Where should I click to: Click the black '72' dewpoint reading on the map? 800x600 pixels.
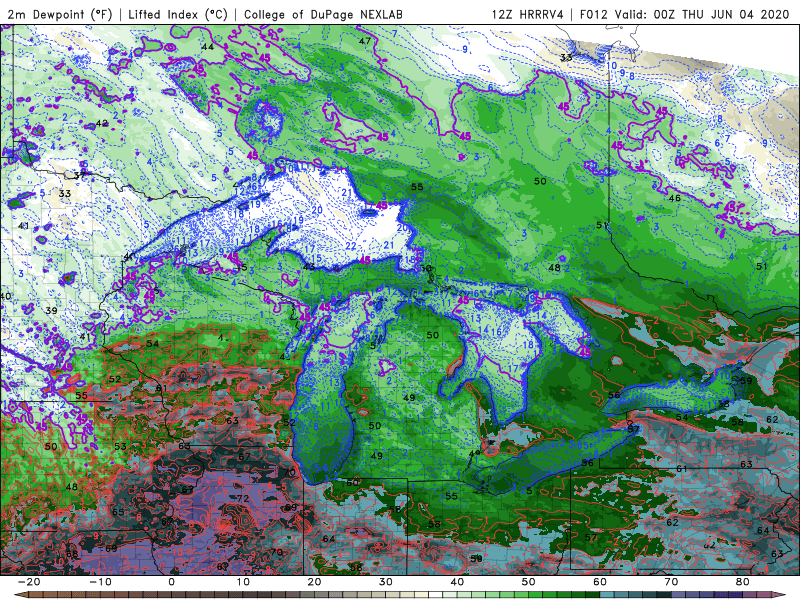coord(243,498)
